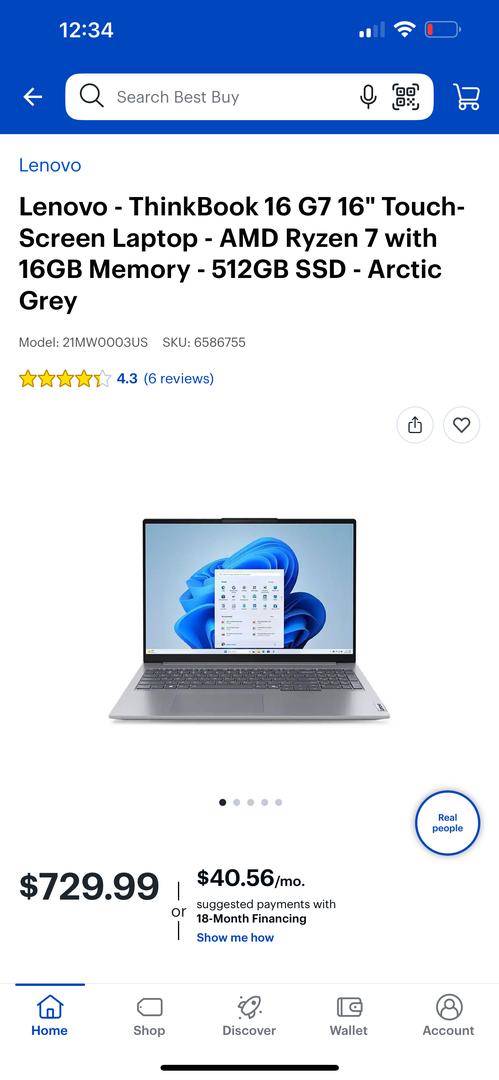Open the QR code scanner
This screenshot has width=499, height=1080.
pos(406,97)
